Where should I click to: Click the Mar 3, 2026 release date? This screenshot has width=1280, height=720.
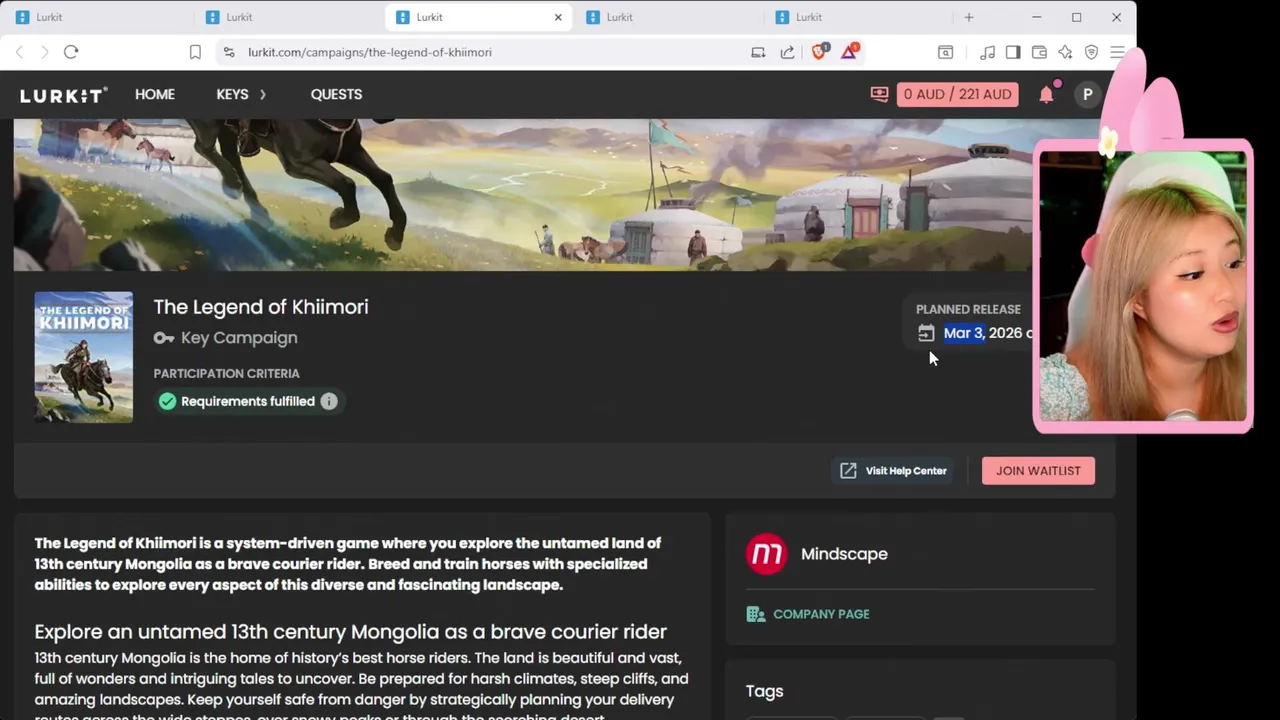click(983, 333)
